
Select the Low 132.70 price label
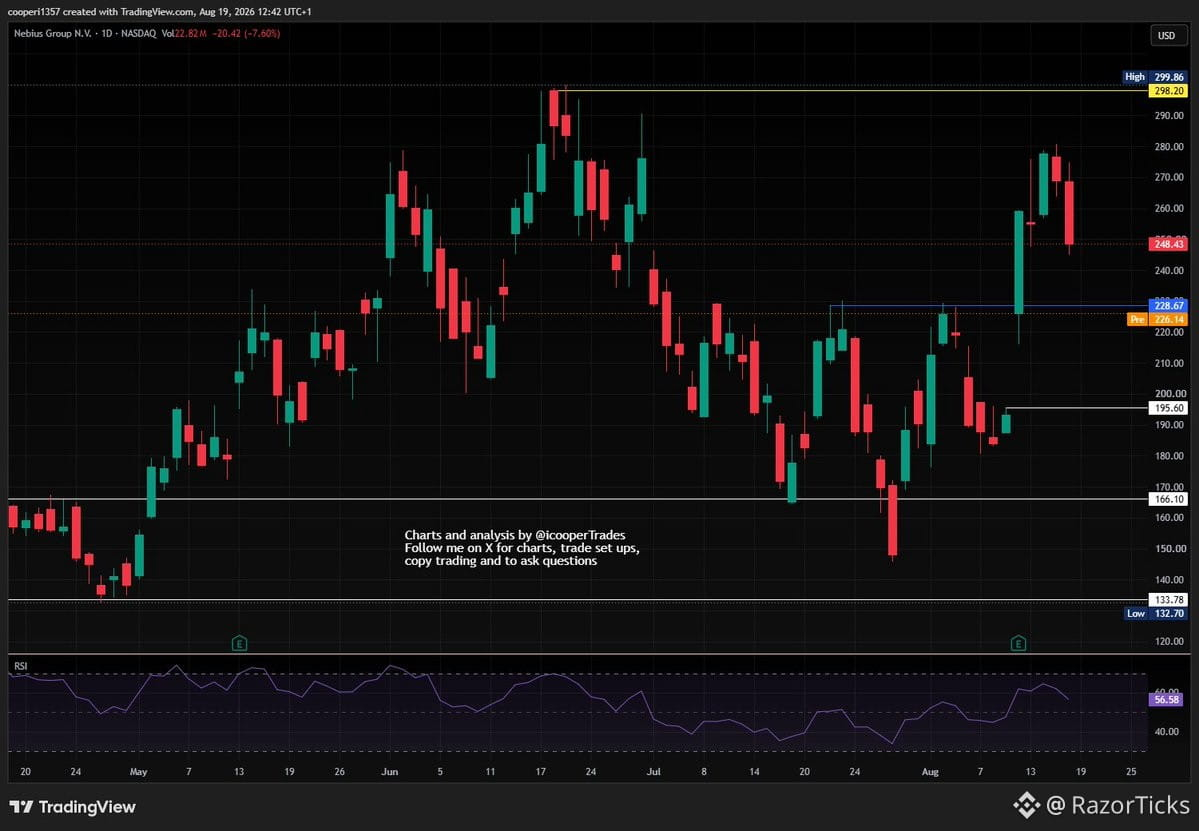point(1156,613)
